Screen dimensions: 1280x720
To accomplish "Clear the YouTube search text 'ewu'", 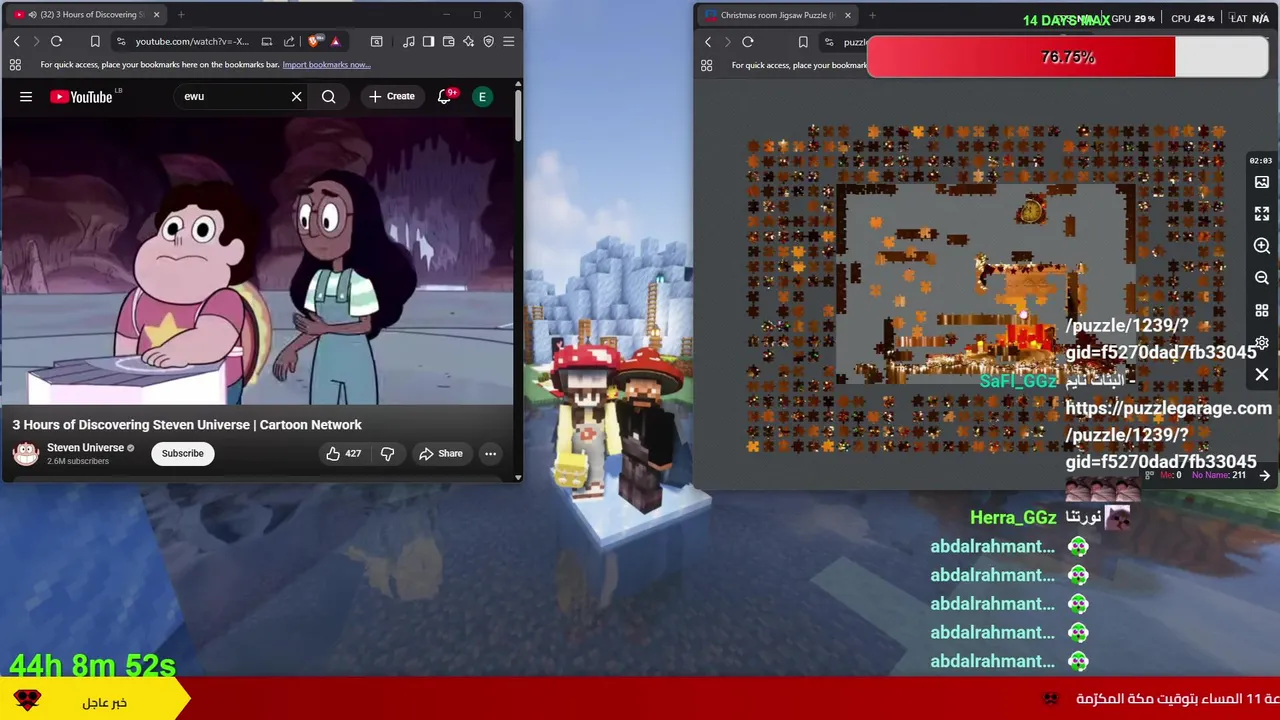I will click(296, 97).
